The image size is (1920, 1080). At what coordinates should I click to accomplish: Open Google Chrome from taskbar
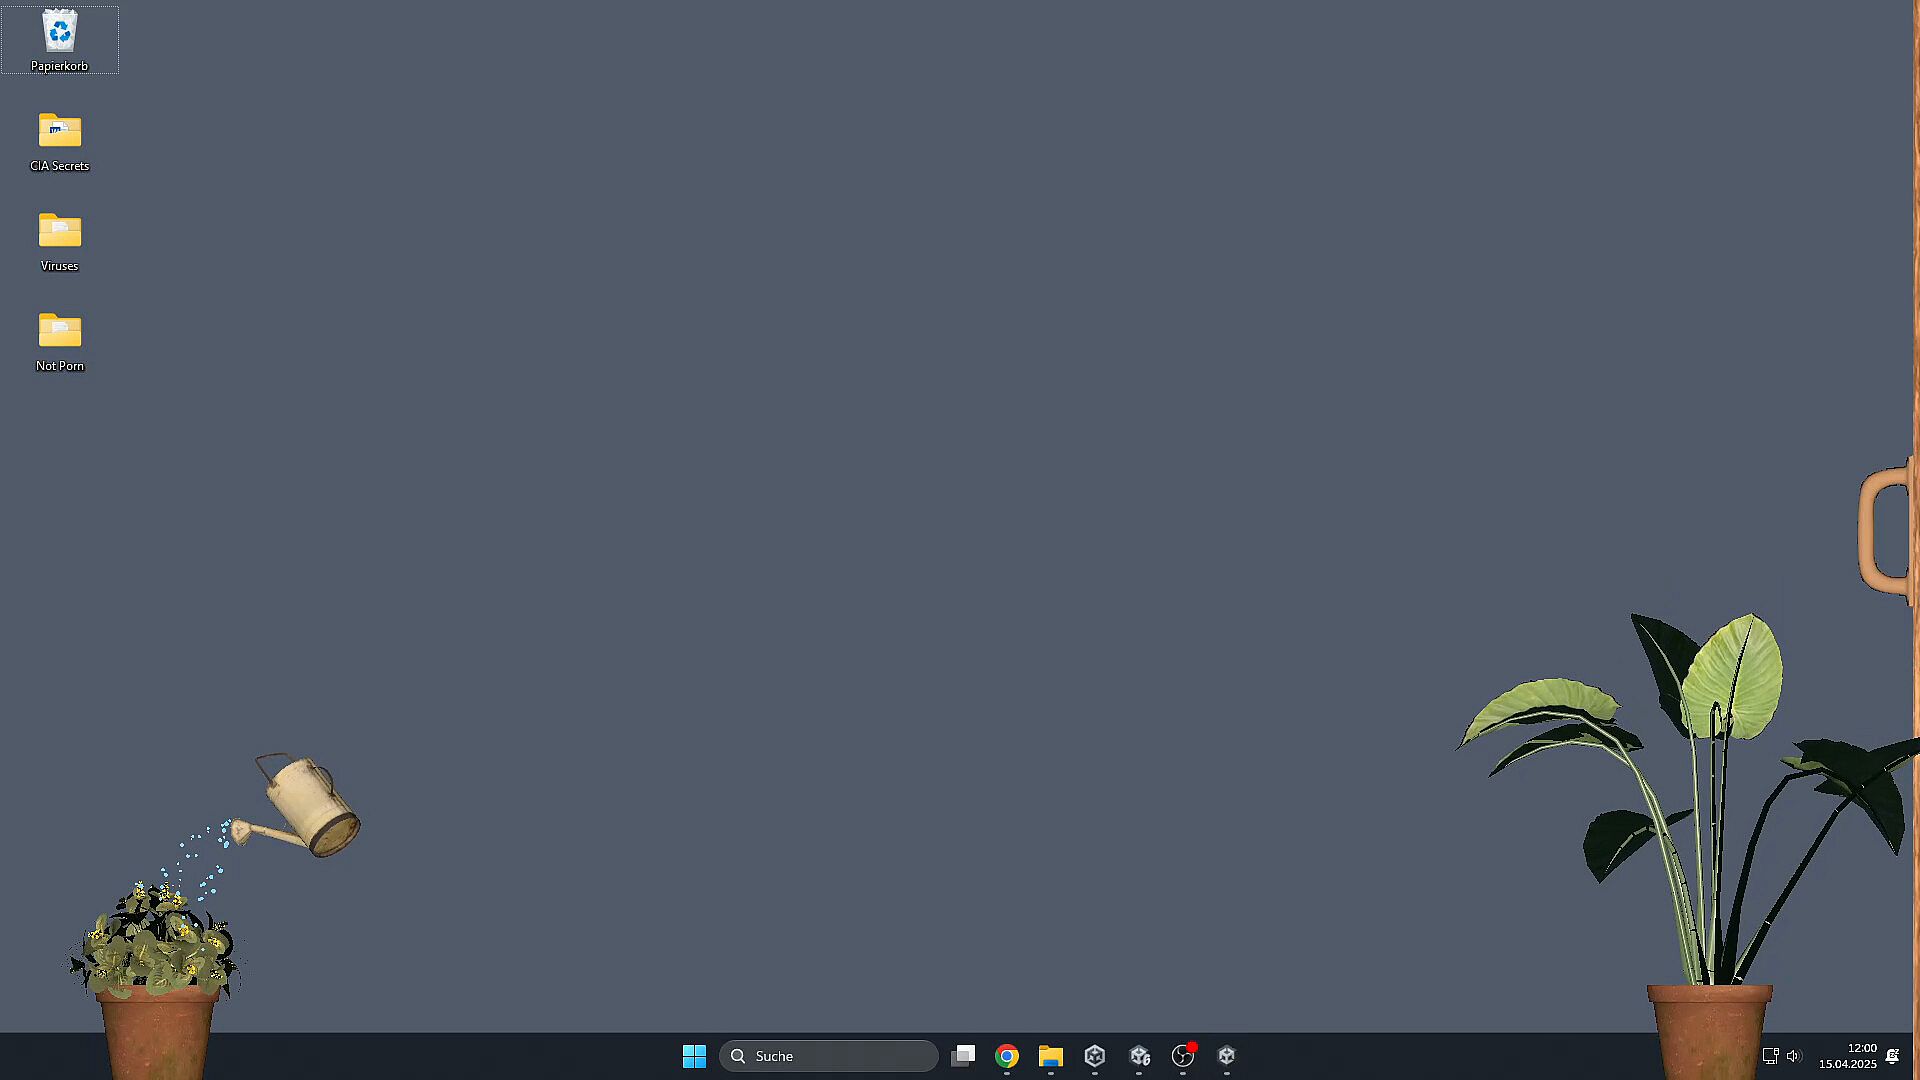[1007, 1056]
